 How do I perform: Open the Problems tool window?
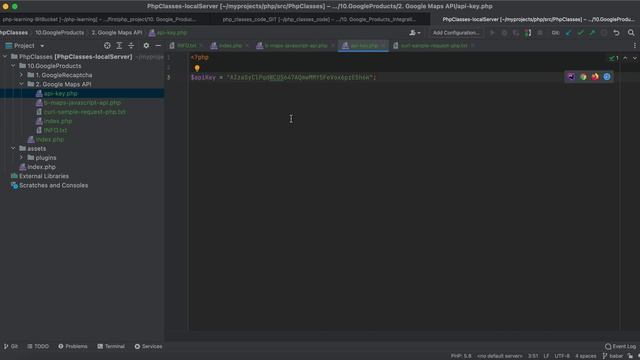click(73, 347)
